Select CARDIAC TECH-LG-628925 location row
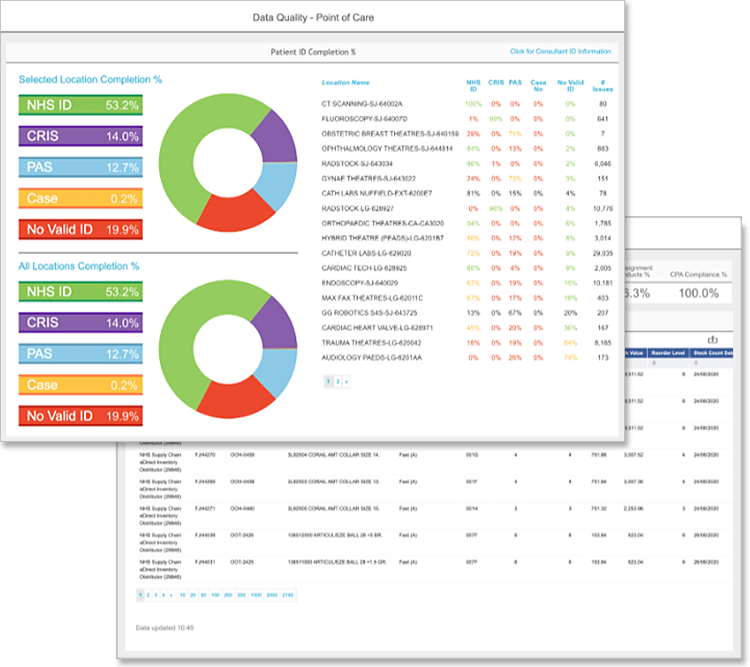The width and height of the screenshot is (750, 667). pyautogui.click(x=467, y=268)
